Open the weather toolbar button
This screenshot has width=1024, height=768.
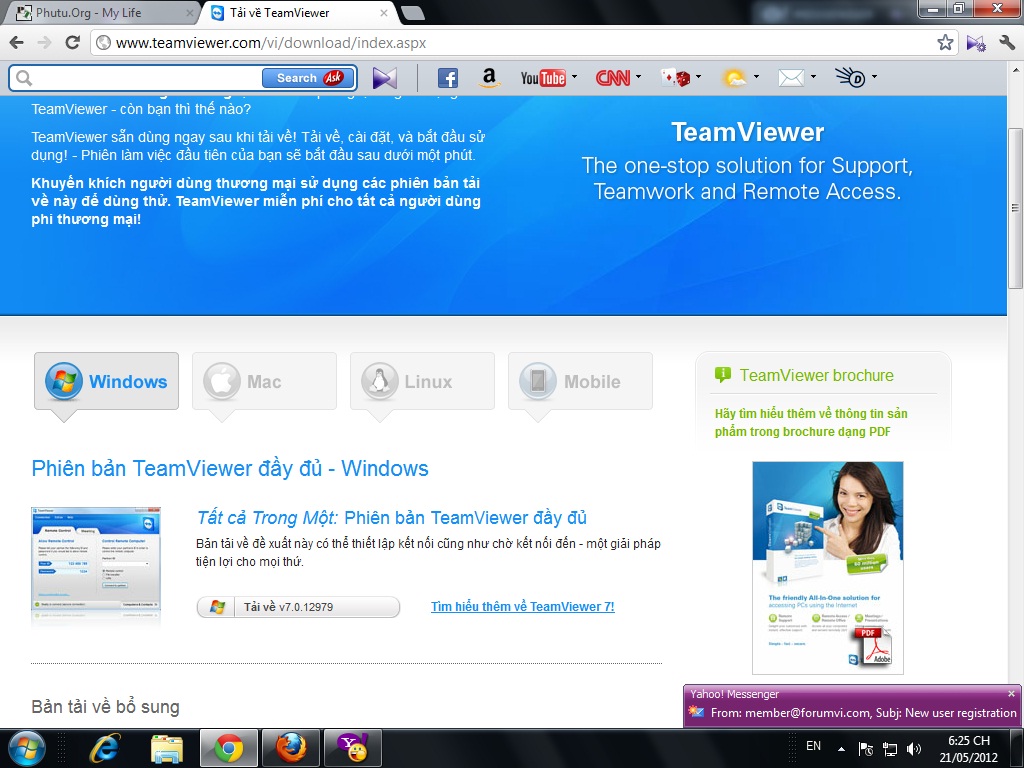pyautogui.click(x=735, y=78)
